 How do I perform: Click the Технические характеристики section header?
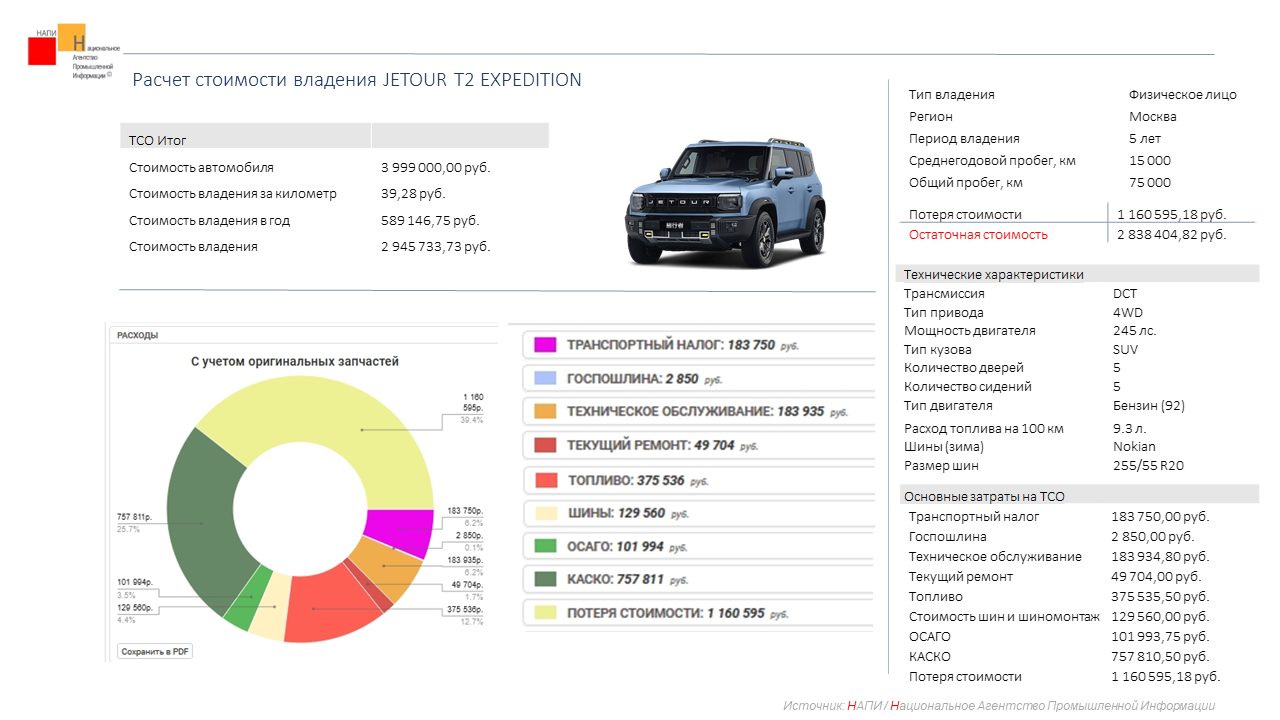[994, 274]
